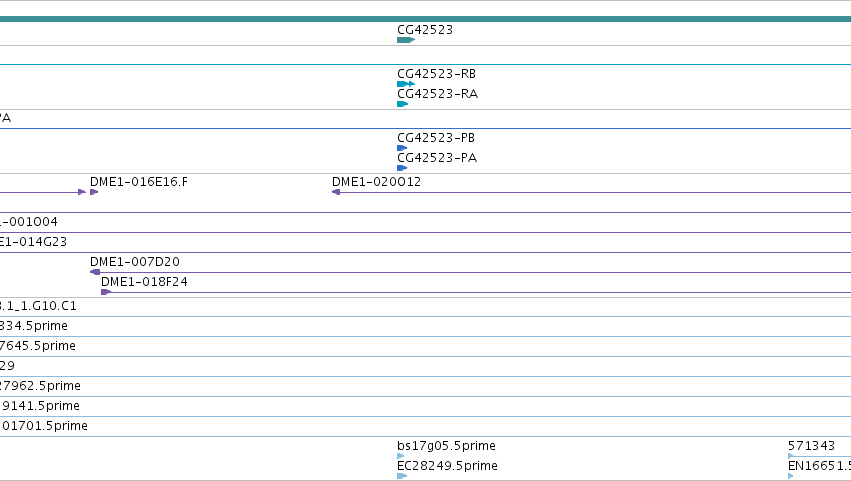This screenshot has width=851, height=481.
Task: Select the label ending in 014G23
Action: (x=34, y=242)
